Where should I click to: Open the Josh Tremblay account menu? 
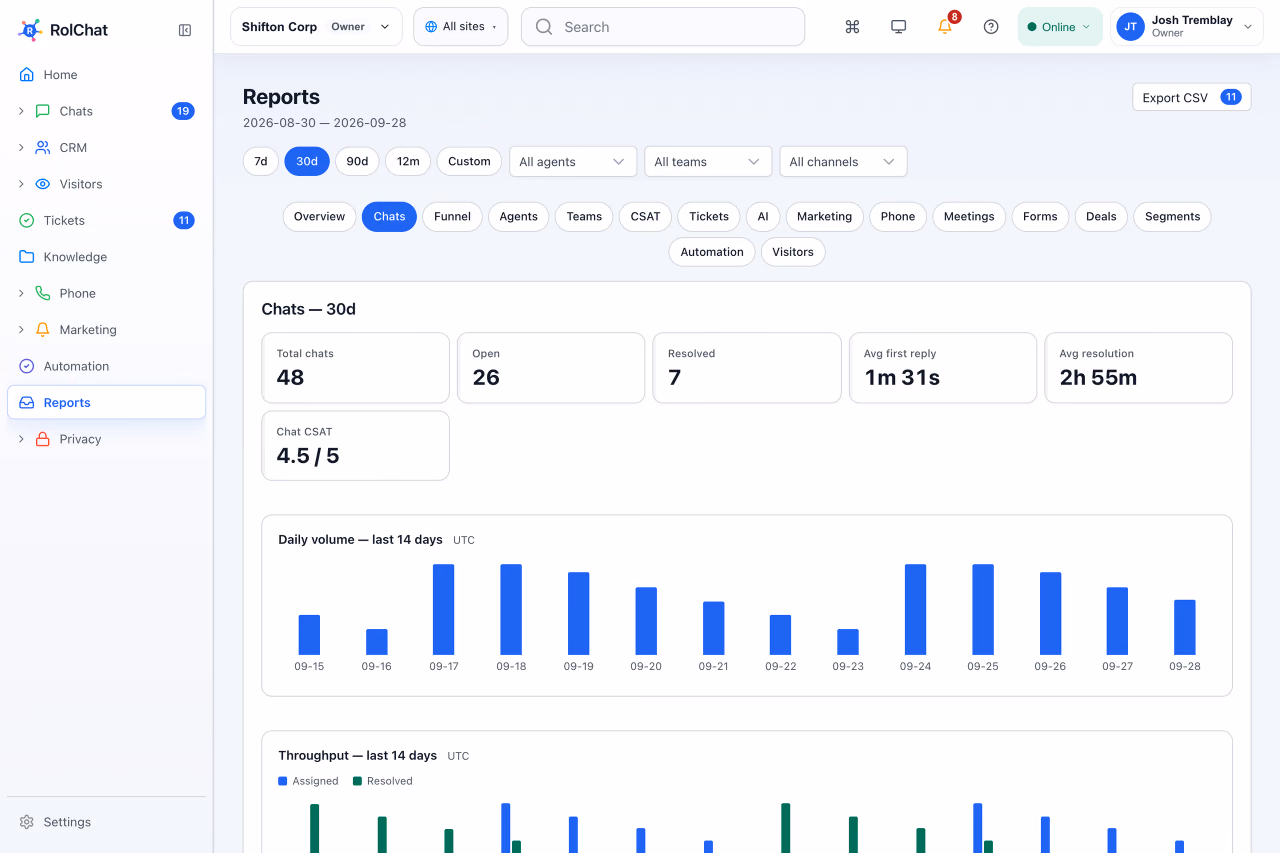pyautogui.click(x=1185, y=27)
